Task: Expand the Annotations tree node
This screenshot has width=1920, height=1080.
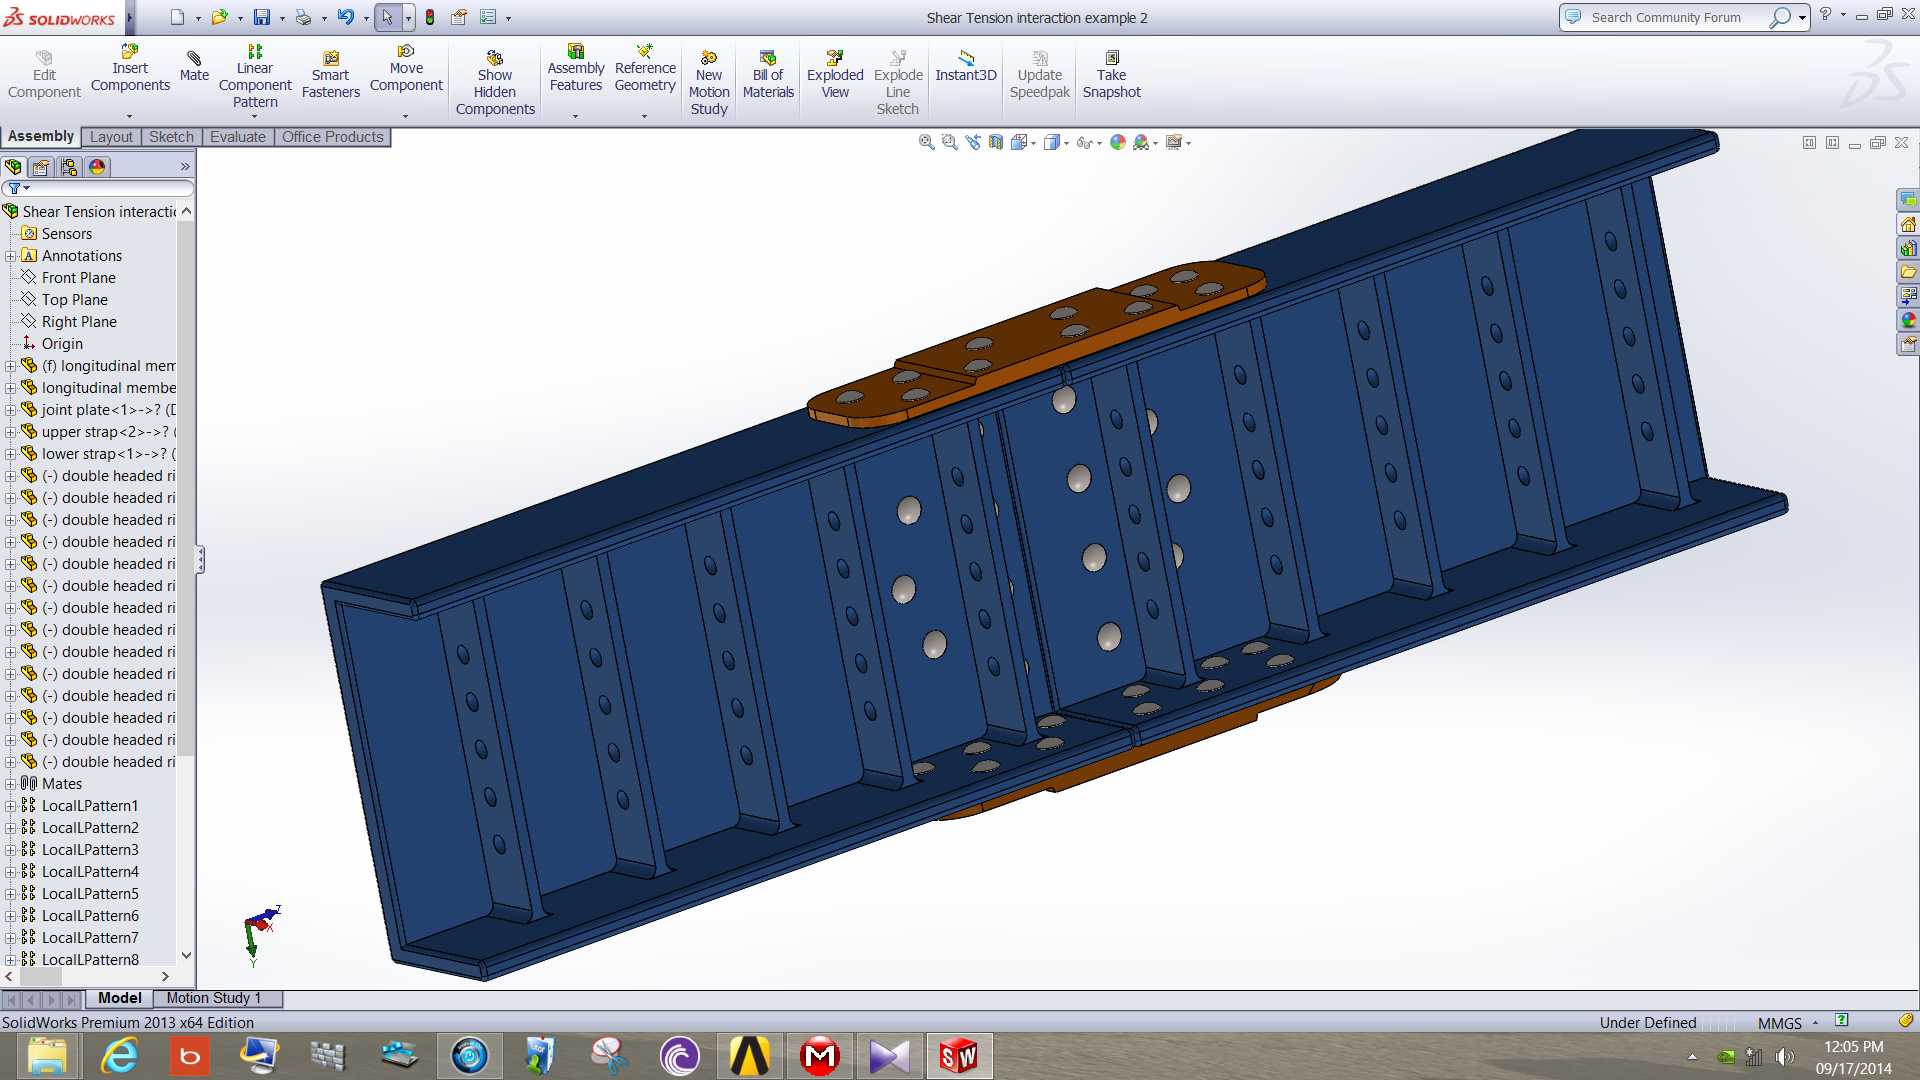Action: [x=10, y=256]
